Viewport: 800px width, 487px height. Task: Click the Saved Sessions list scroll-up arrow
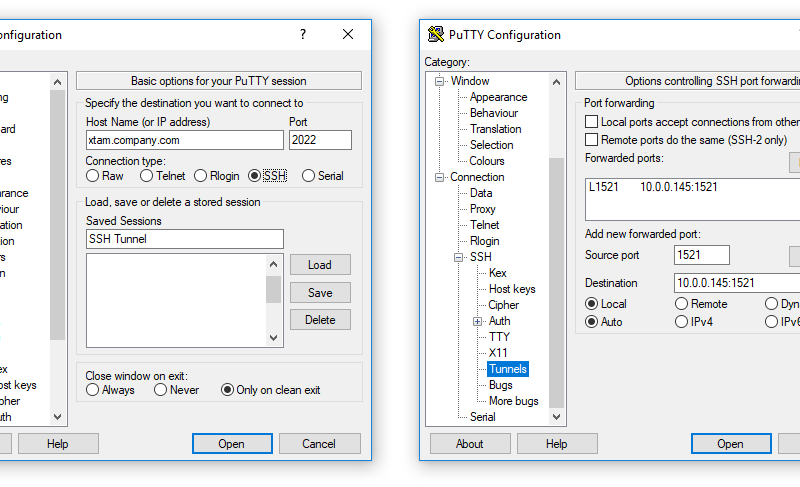(x=273, y=264)
